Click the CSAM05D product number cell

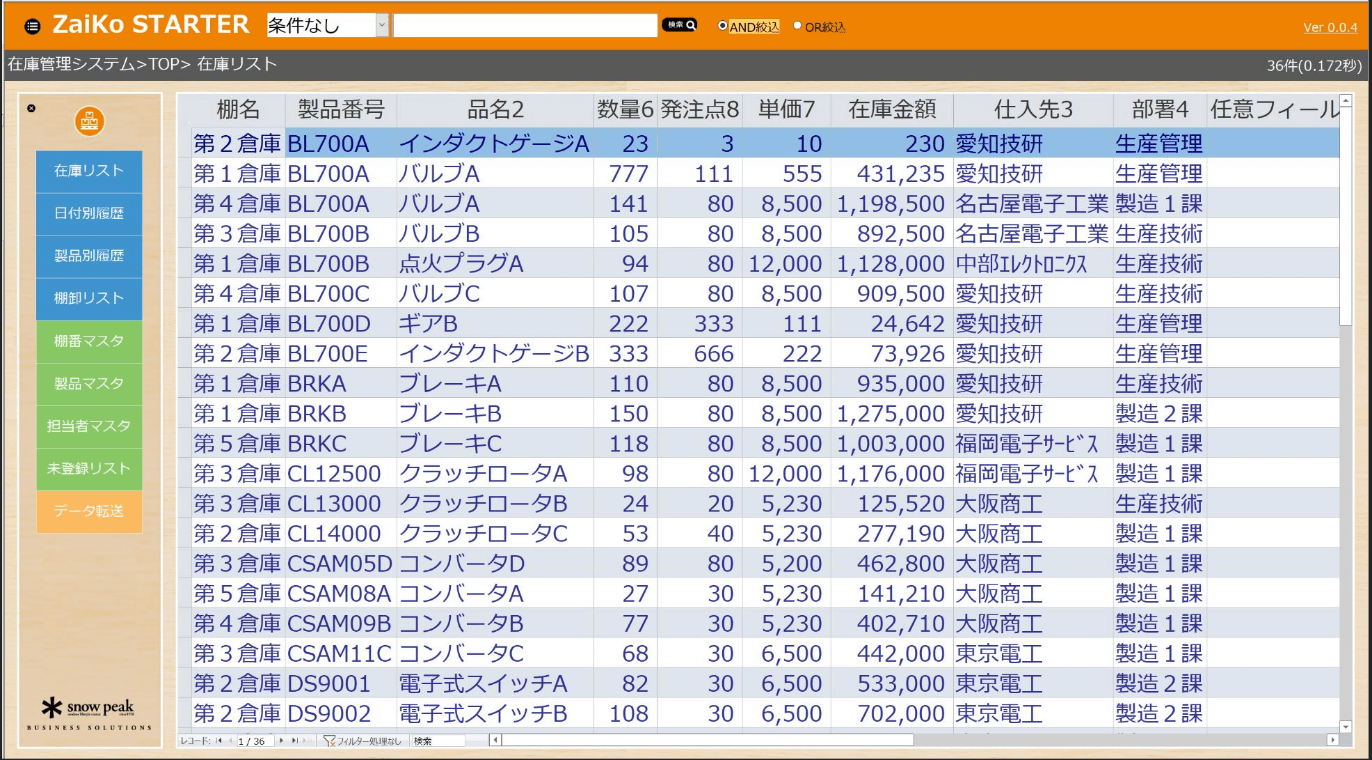(341, 563)
